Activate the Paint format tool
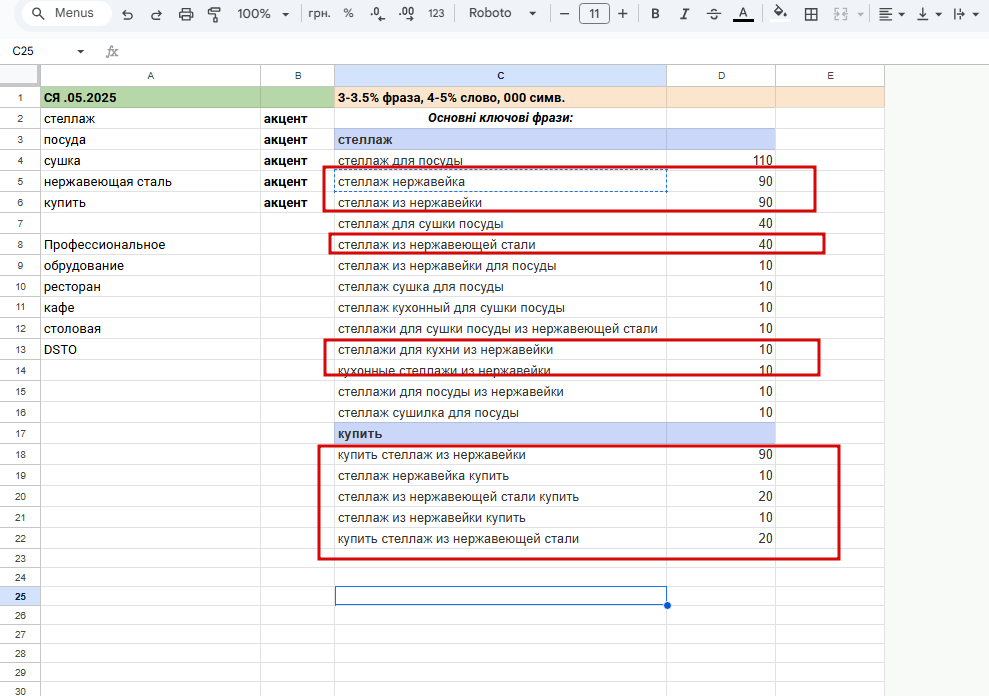 tap(214, 14)
